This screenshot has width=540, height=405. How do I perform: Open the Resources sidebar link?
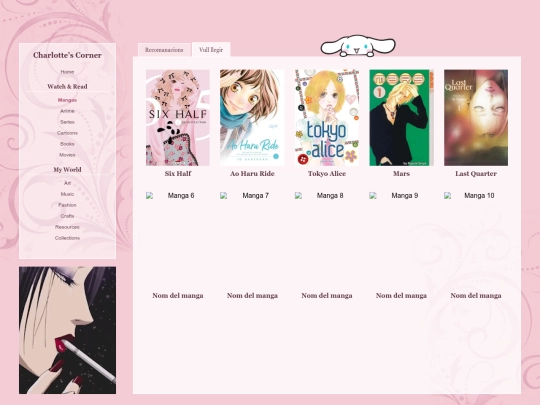67,227
